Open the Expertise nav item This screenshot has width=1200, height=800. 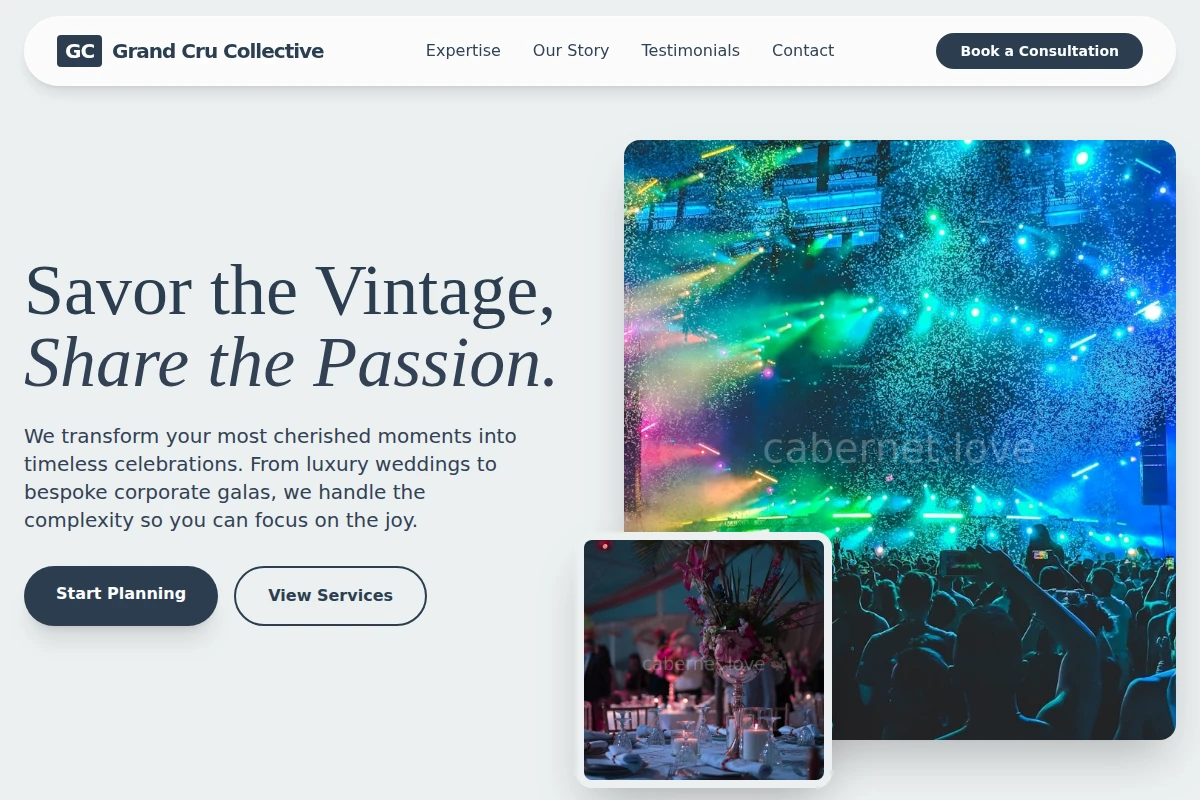(x=463, y=50)
